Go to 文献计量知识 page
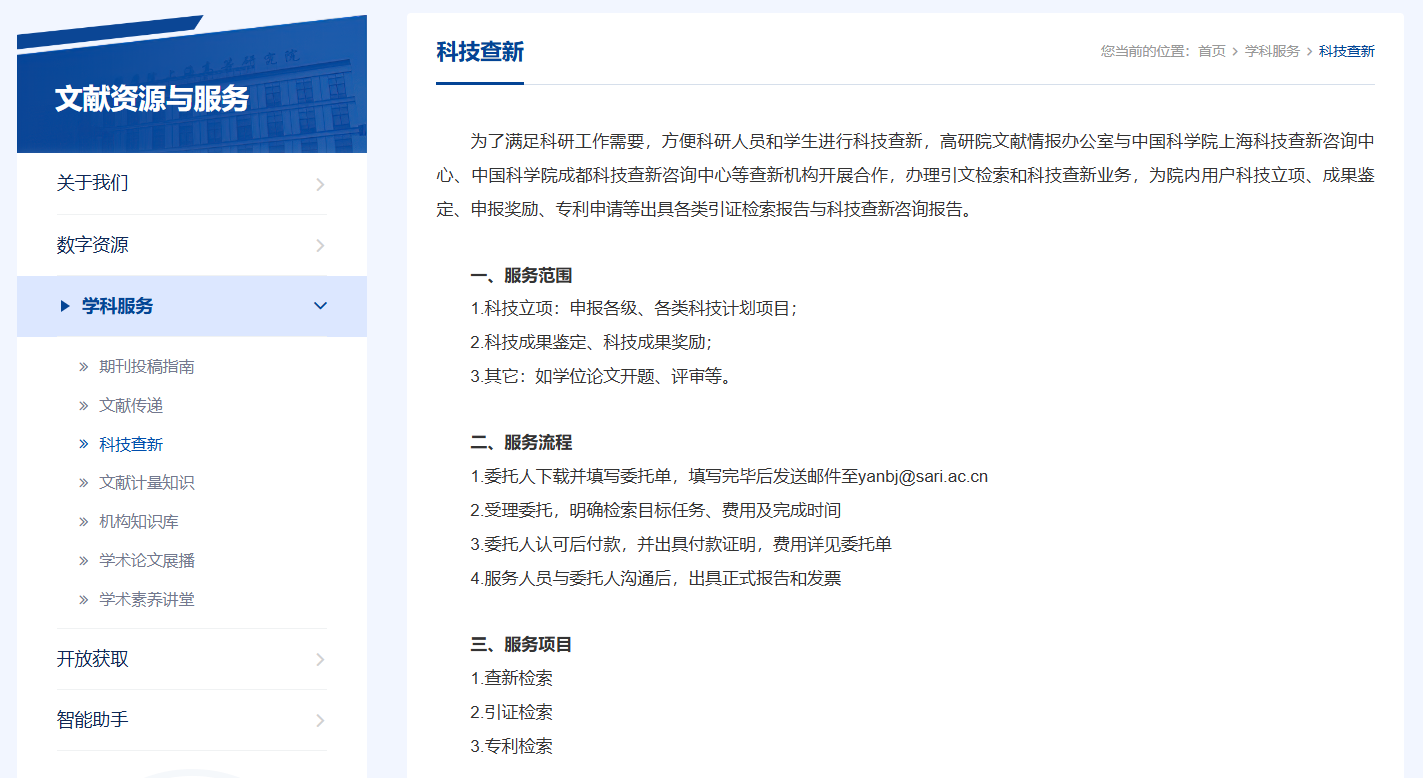Image resolution: width=1423 pixels, height=778 pixels. pos(146,483)
